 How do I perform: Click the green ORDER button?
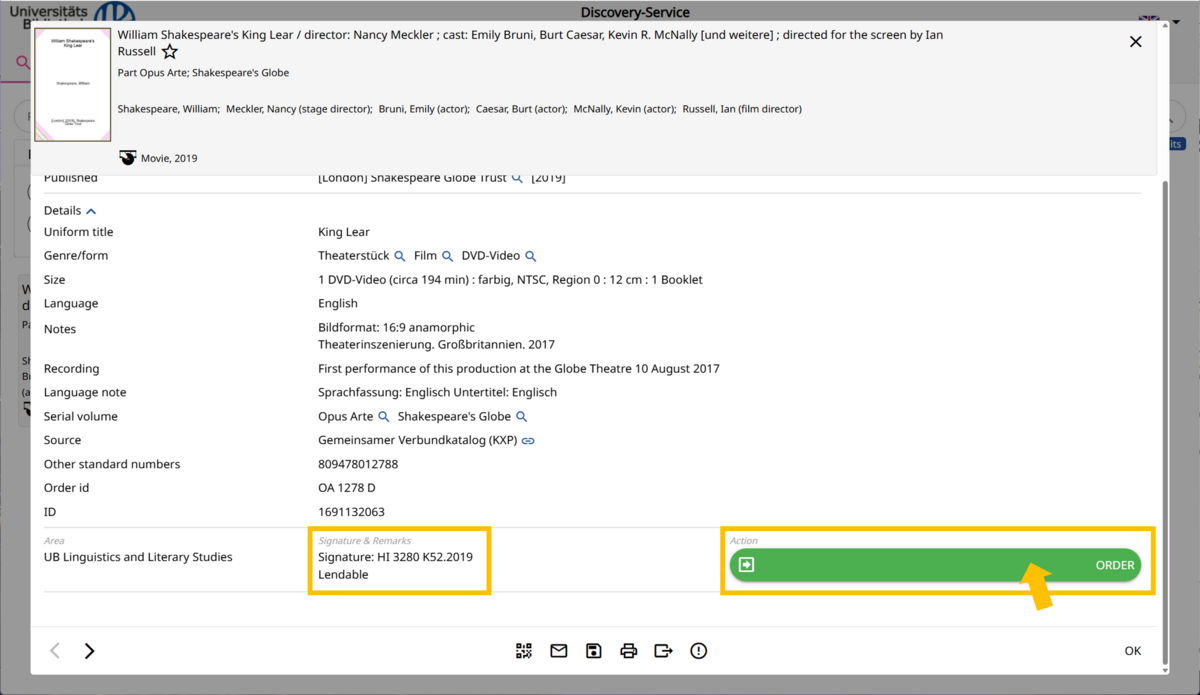pos(935,565)
